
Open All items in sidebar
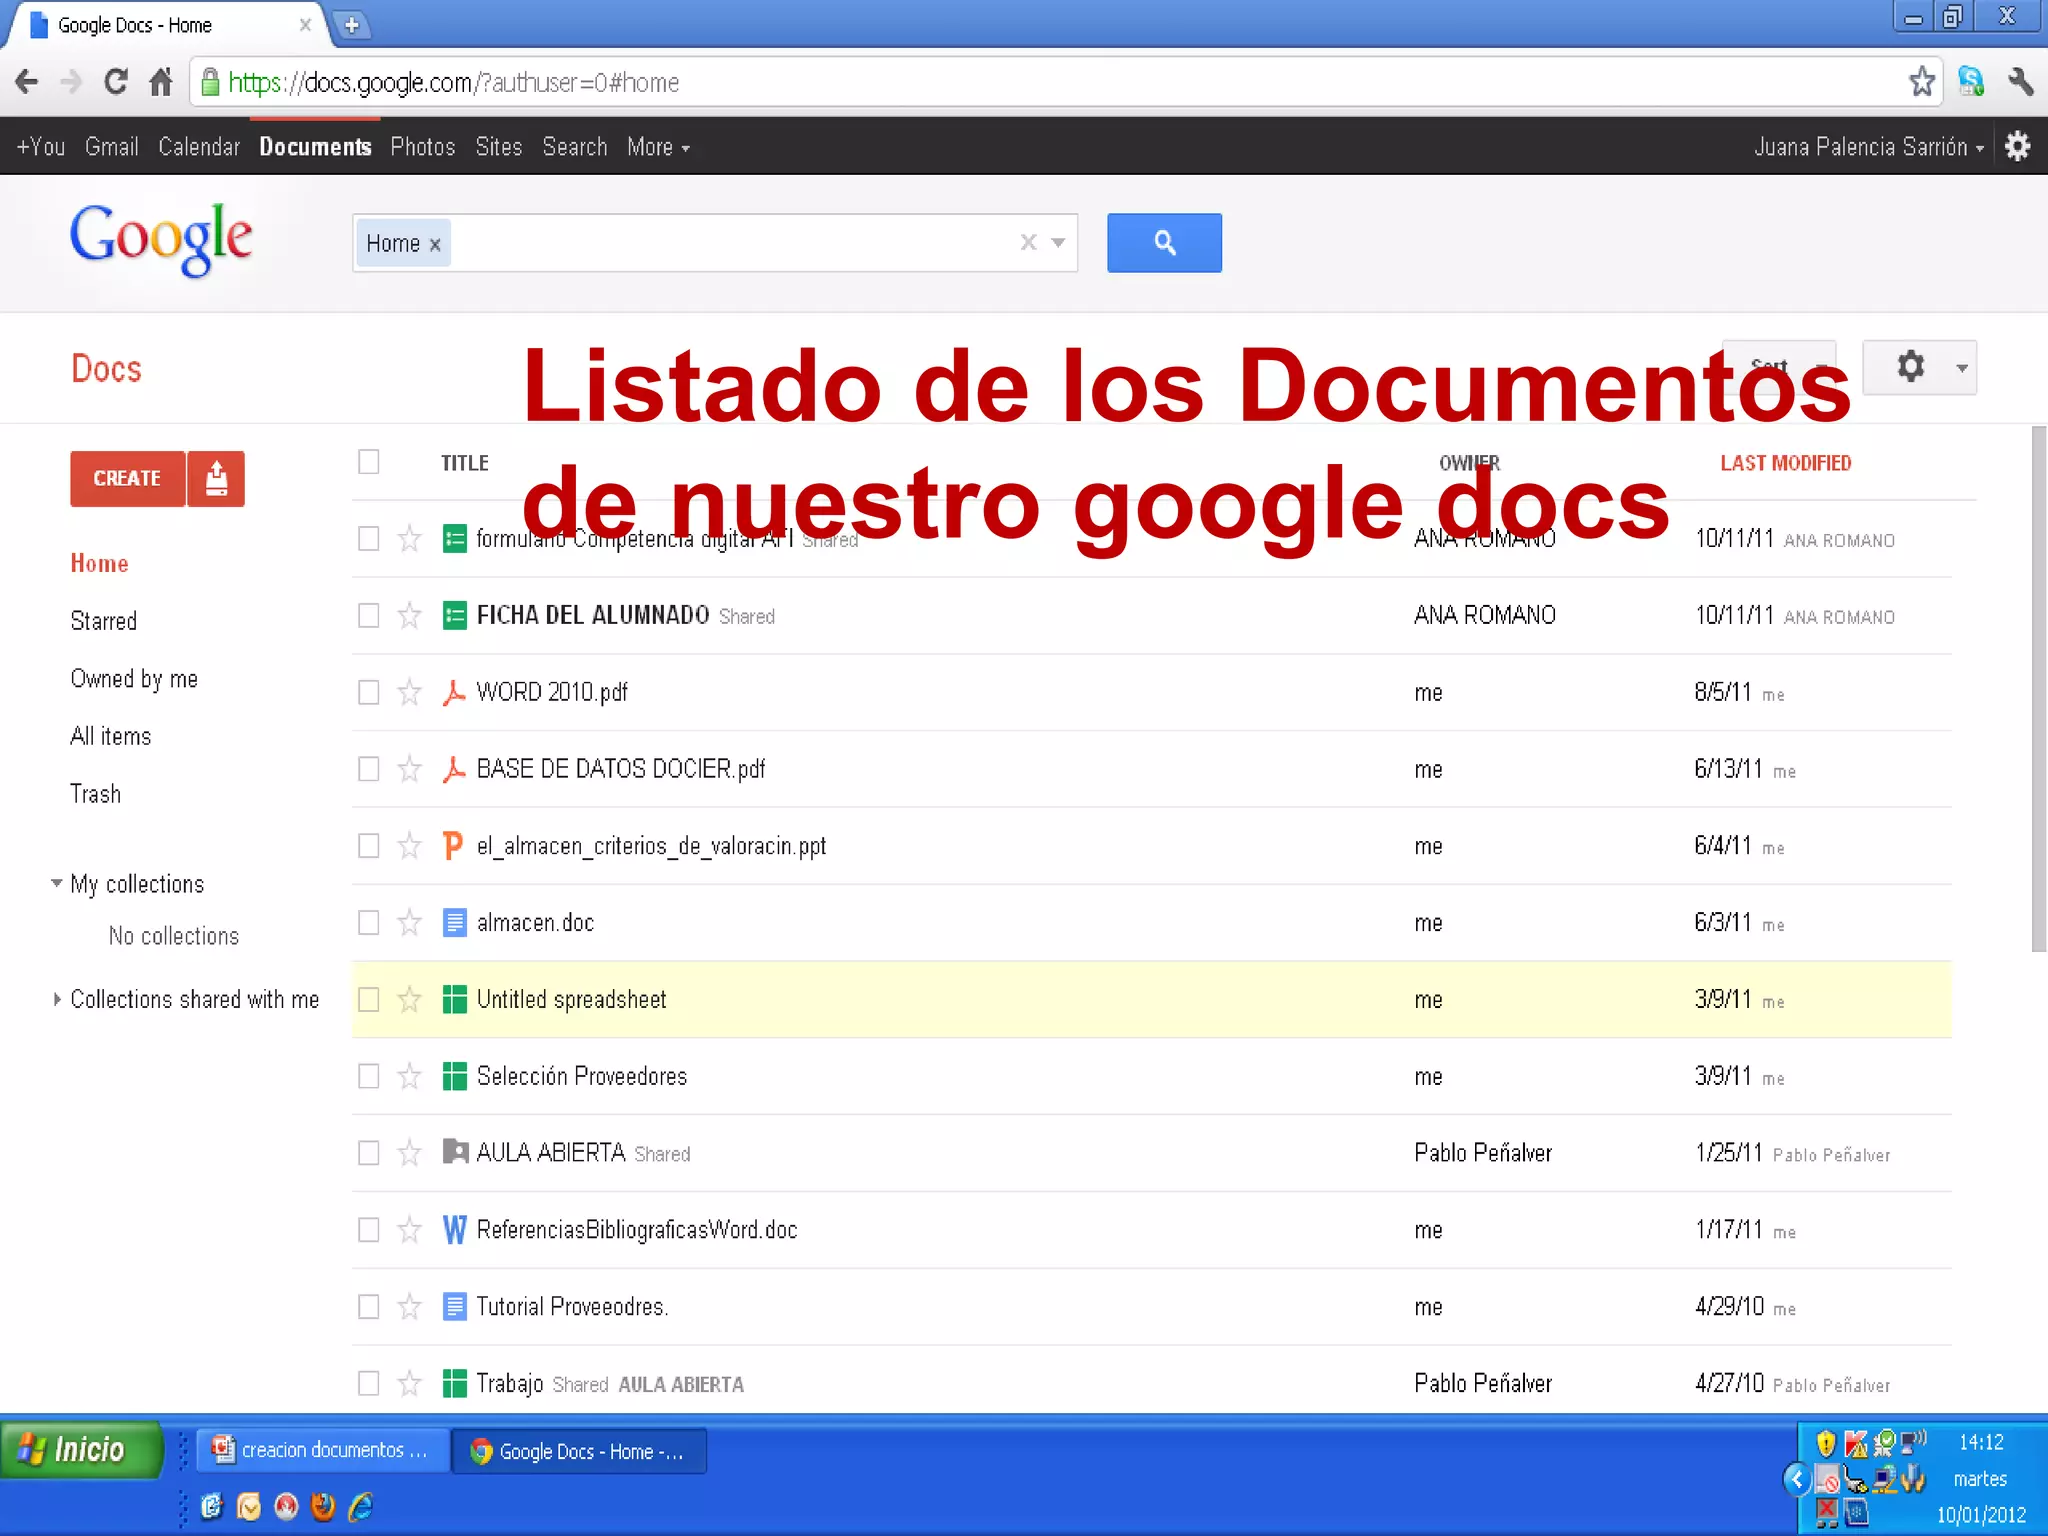110,736
